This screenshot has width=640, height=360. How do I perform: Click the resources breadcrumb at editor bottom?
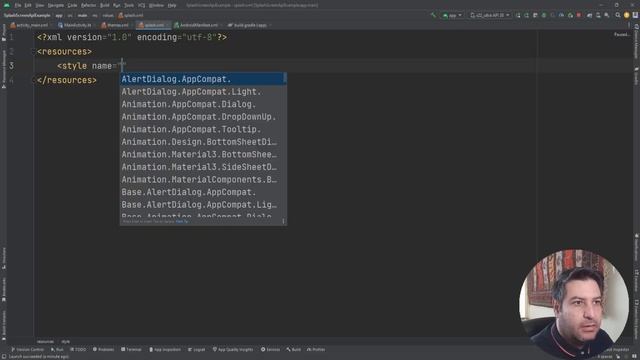coord(45,342)
